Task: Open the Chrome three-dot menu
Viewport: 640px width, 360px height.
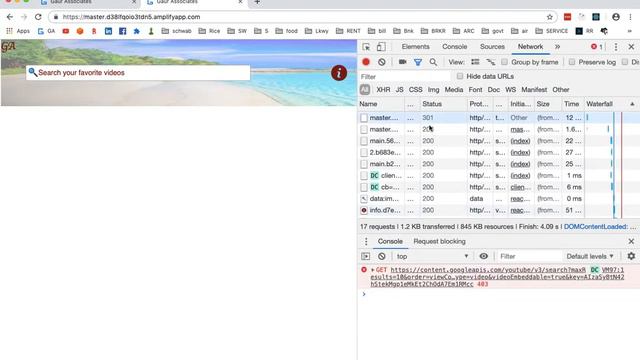Action: coord(630,17)
